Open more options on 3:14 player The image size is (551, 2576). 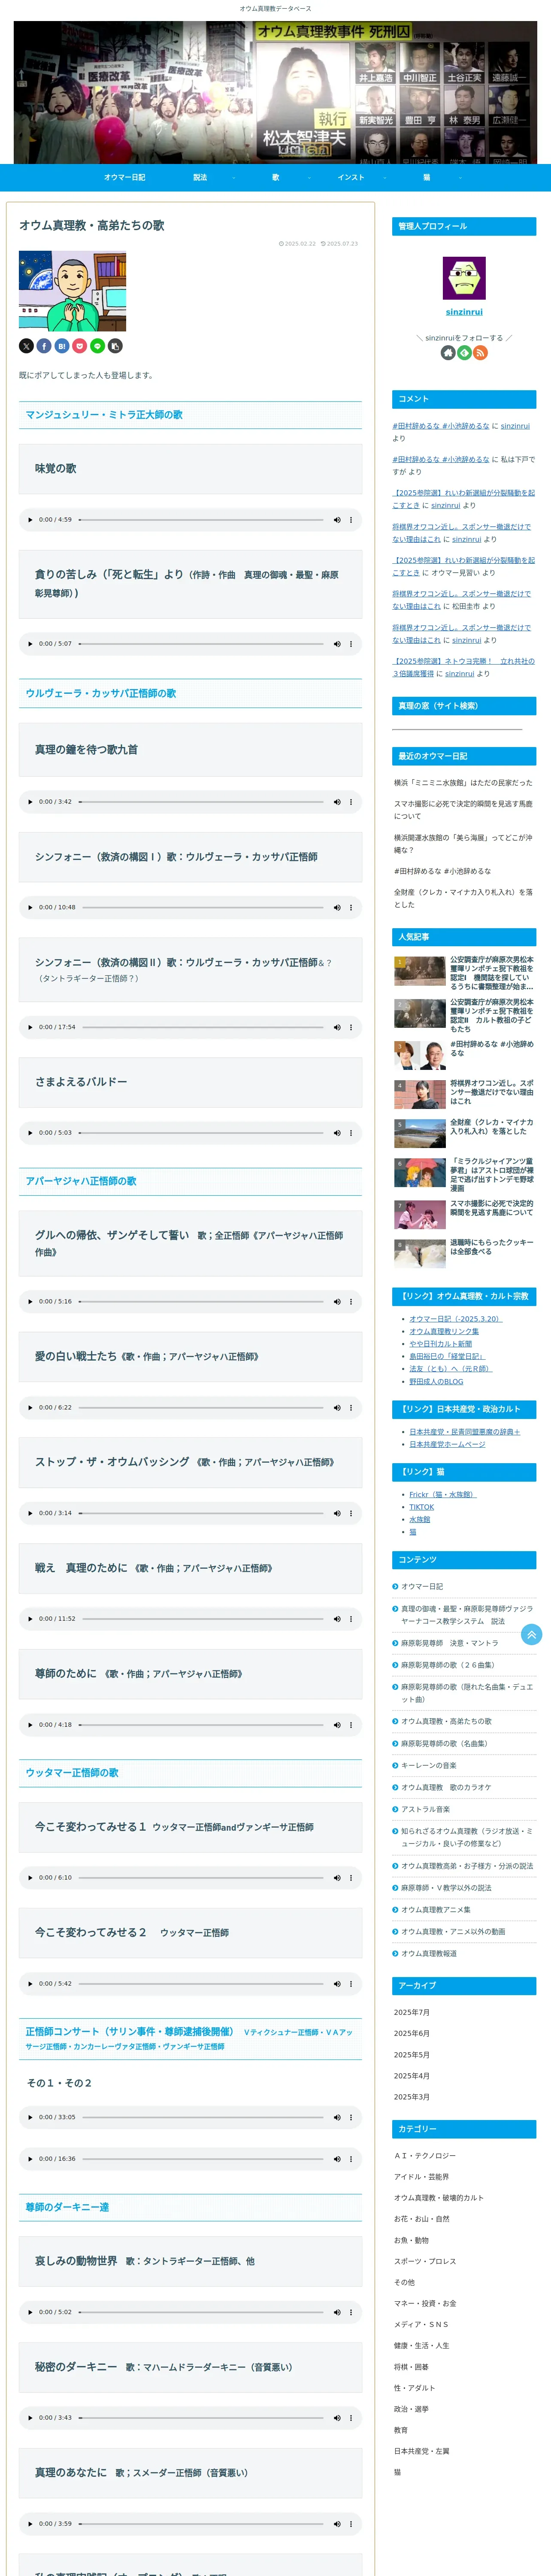[351, 1513]
